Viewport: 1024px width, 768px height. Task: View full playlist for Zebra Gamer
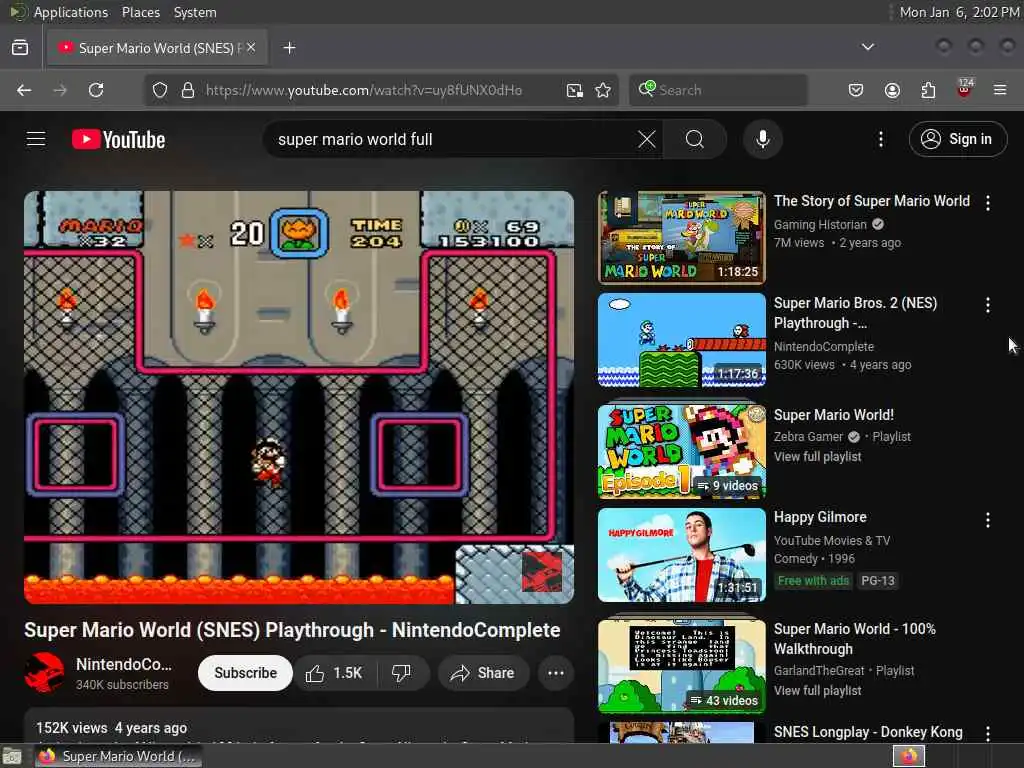tap(818, 456)
